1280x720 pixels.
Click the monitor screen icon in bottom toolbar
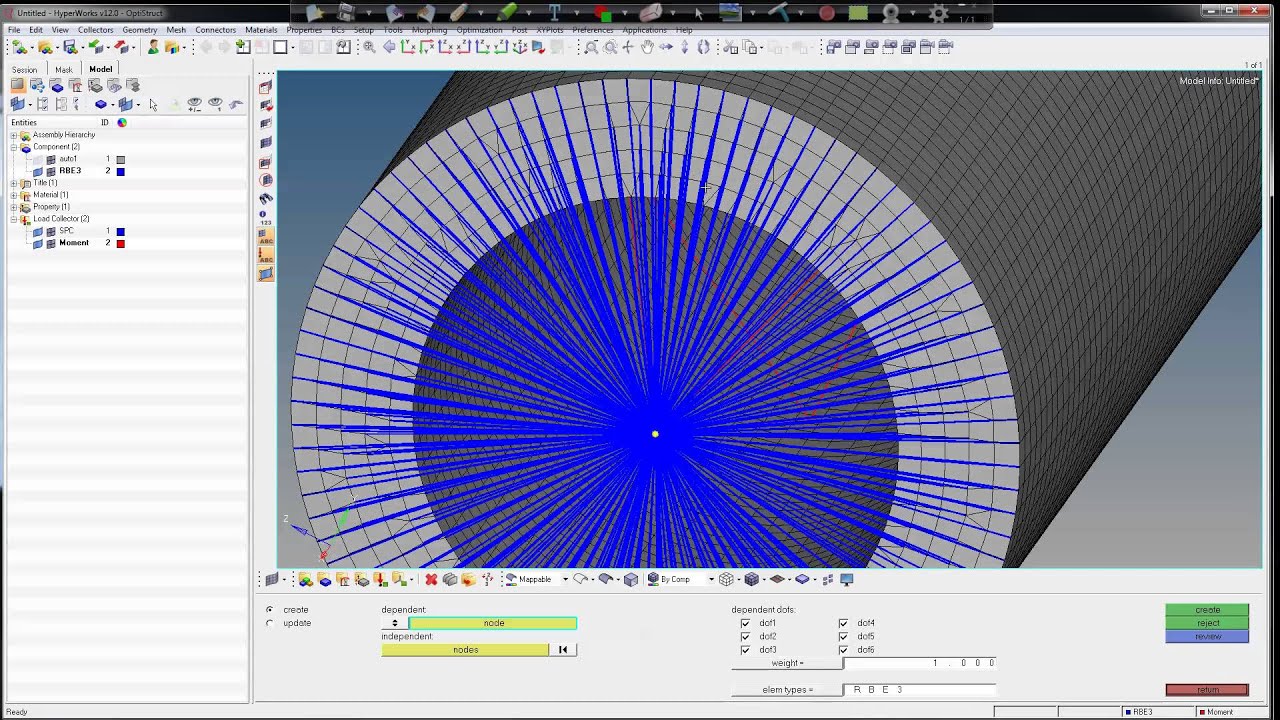[x=847, y=579]
